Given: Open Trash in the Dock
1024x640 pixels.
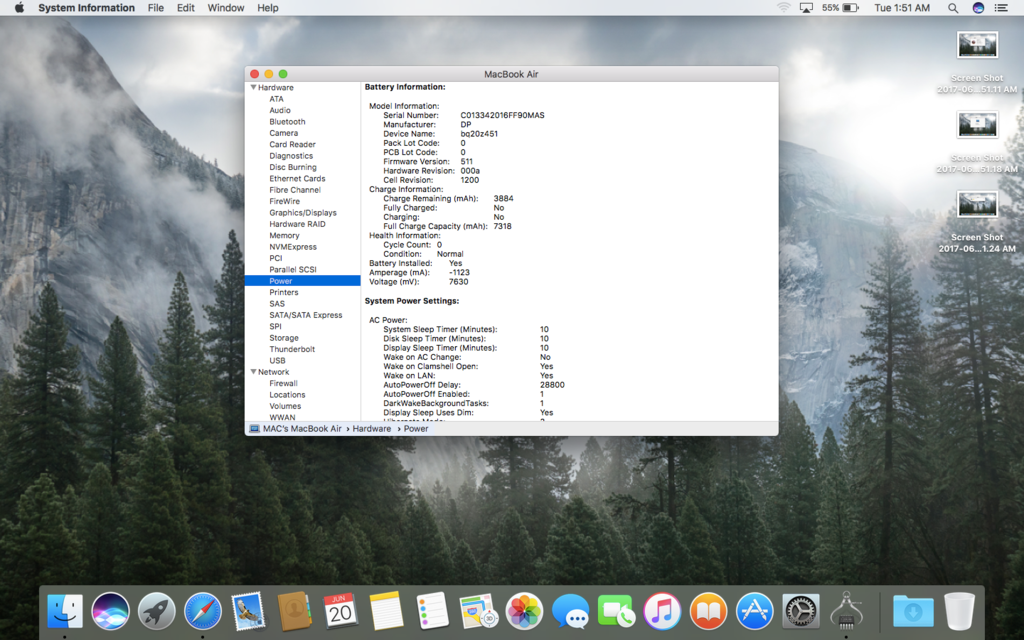Looking at the screenshot, I should (x=959, y=612).
